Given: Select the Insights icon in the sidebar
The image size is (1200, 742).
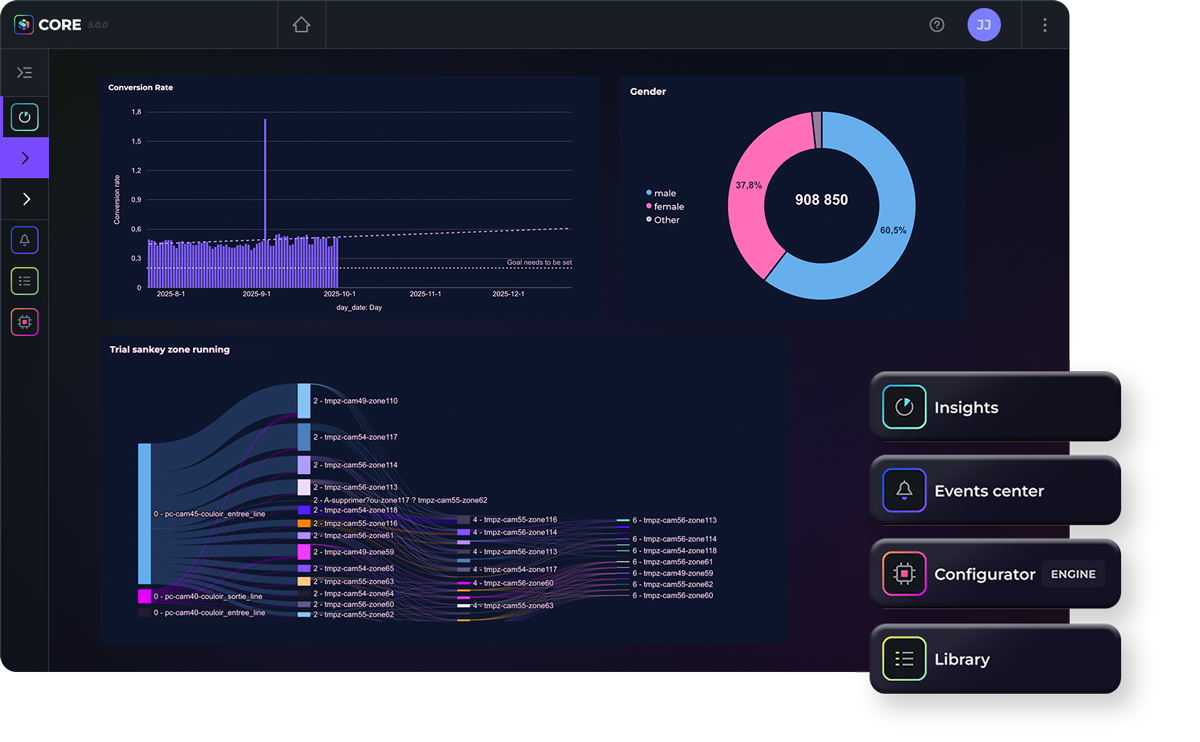Looking at the screenshot, I should 25,118.
